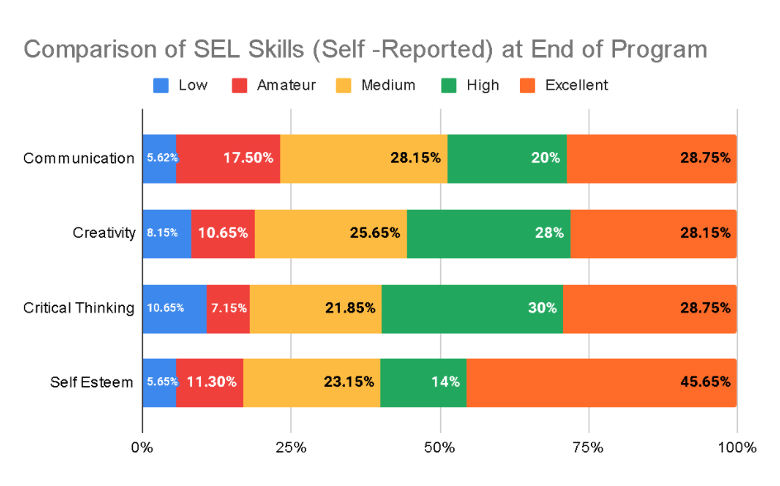
Task: Click the 50% x-axis tick label
Action: coord(440,446)
